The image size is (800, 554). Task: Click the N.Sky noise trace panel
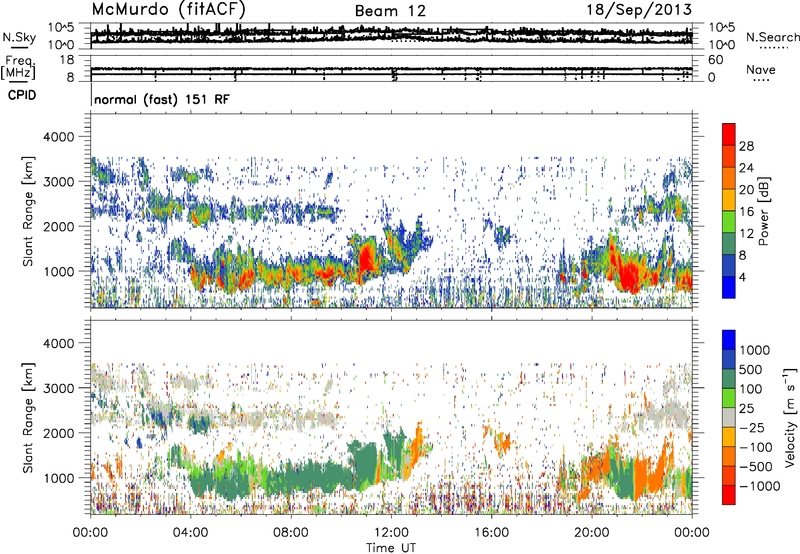[391, 35]
